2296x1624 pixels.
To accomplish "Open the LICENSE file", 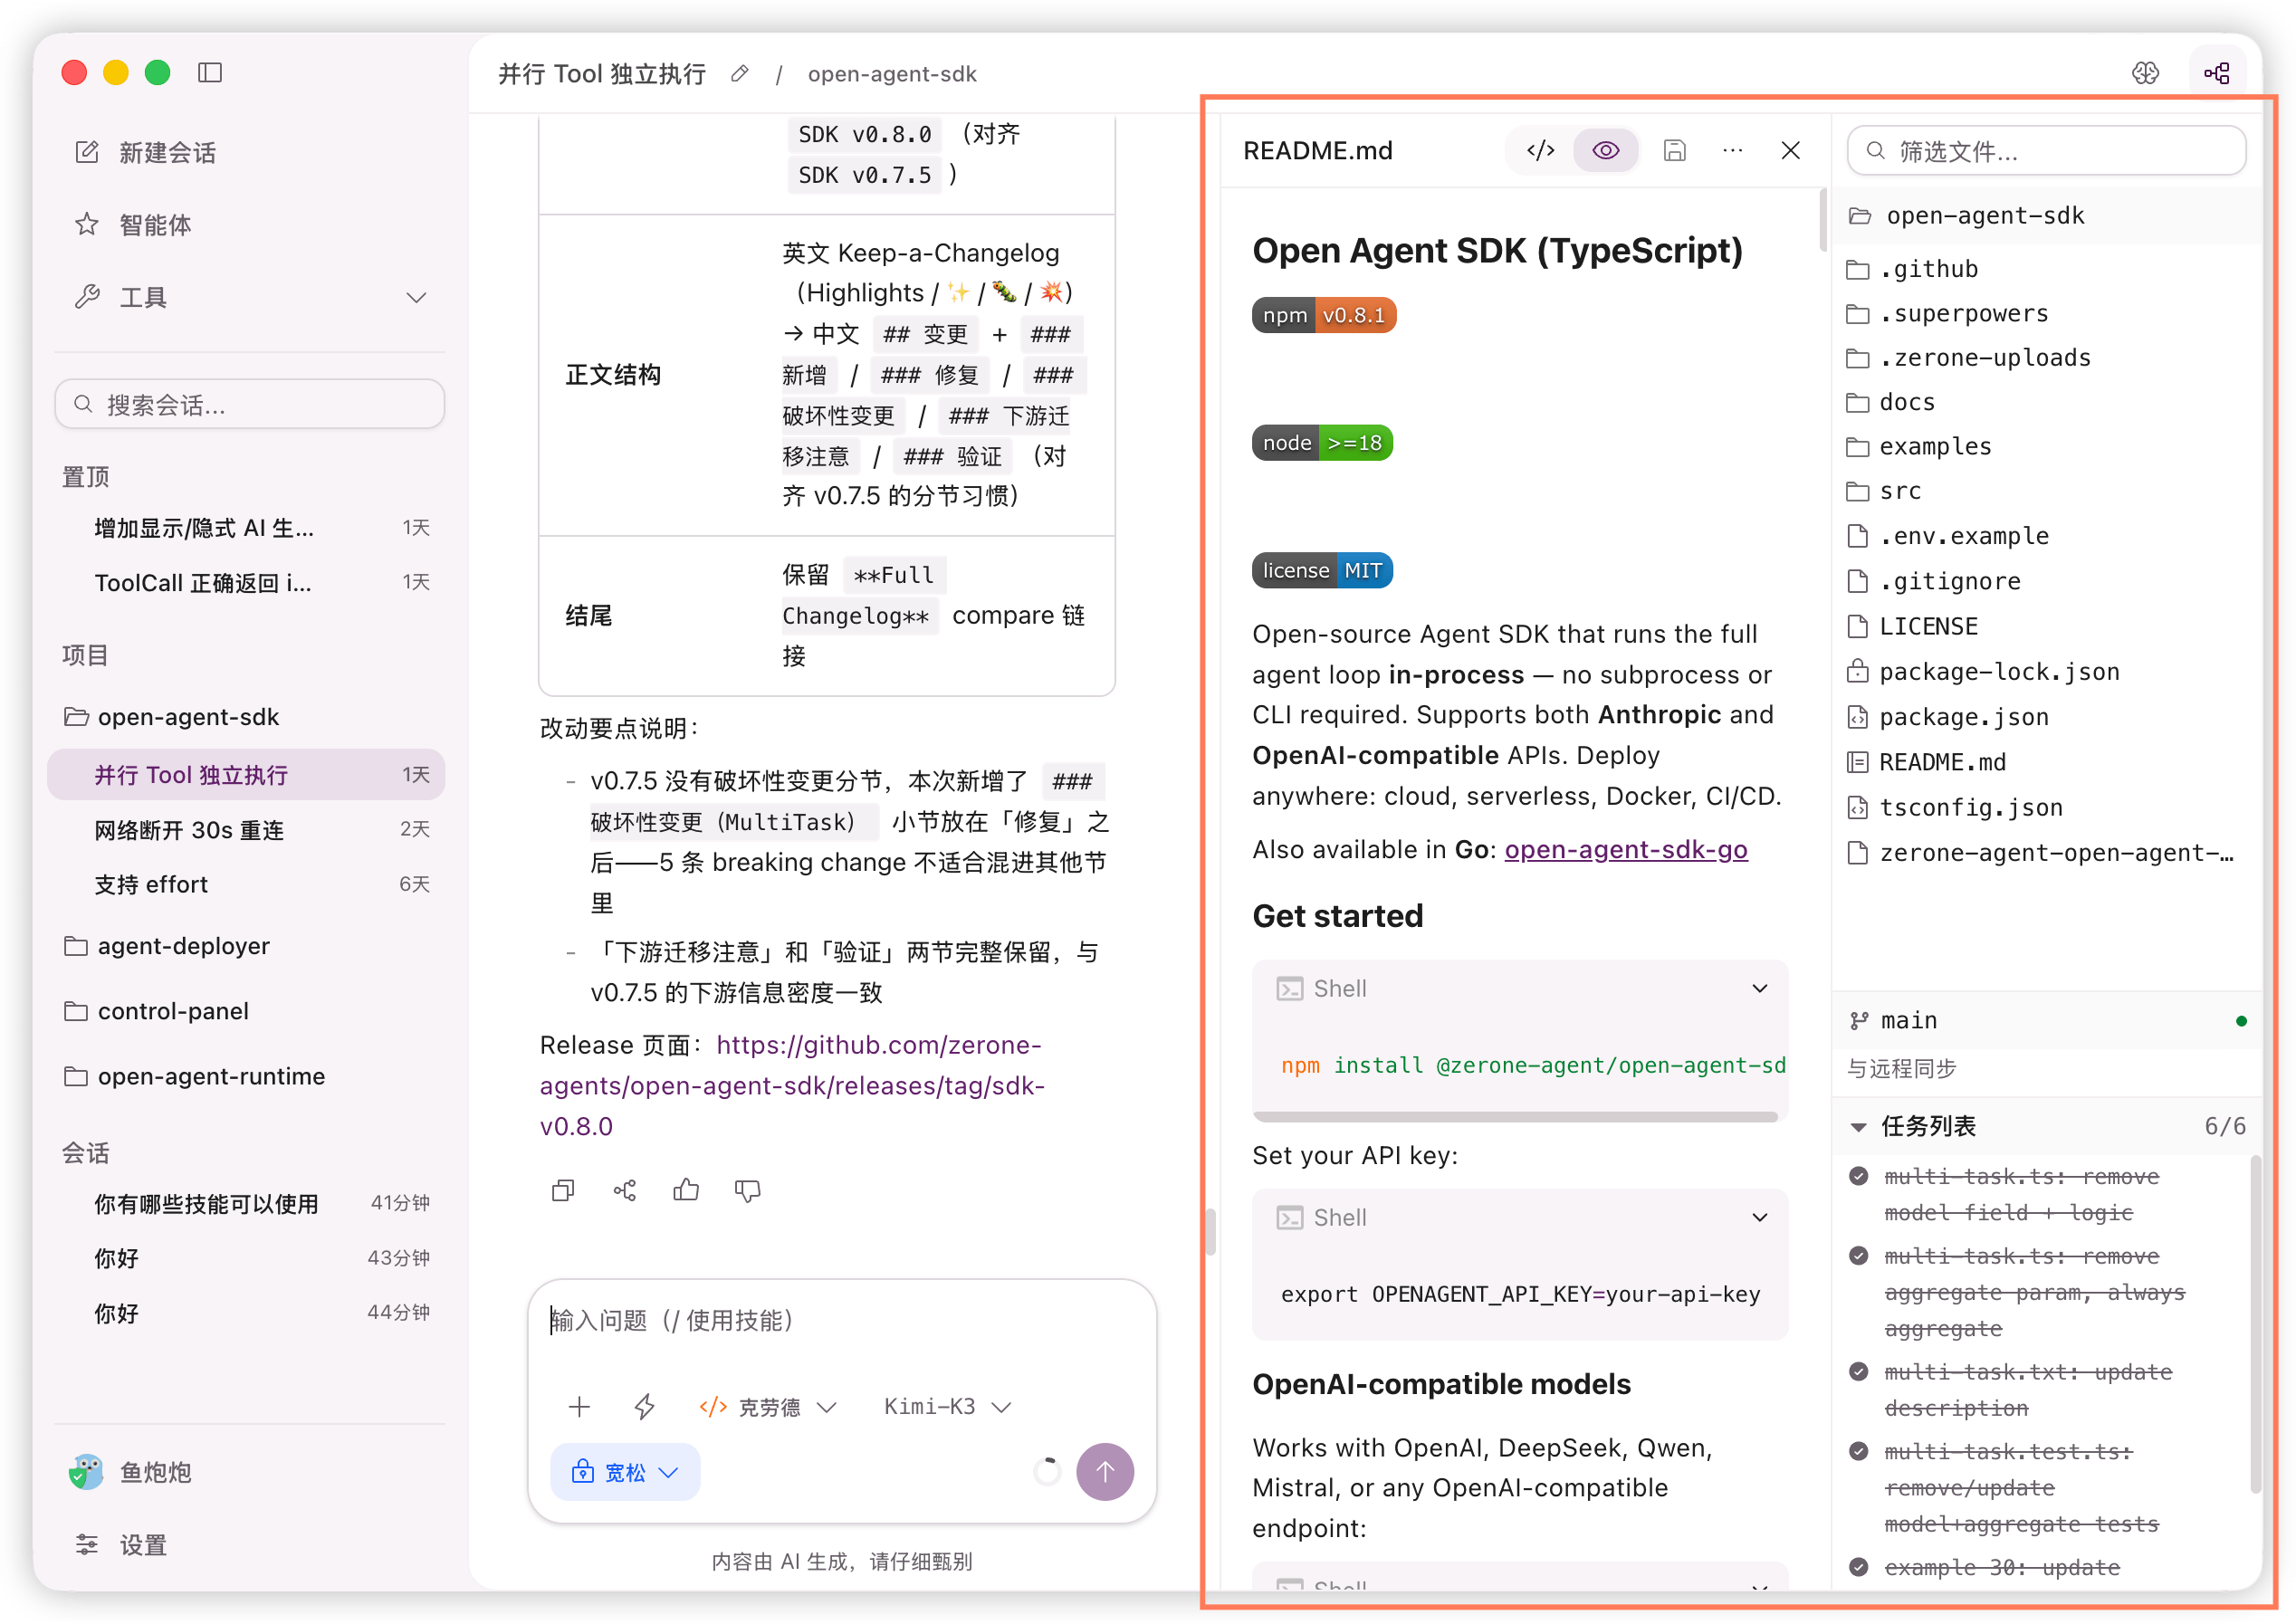I will (x=1912, y=626).
